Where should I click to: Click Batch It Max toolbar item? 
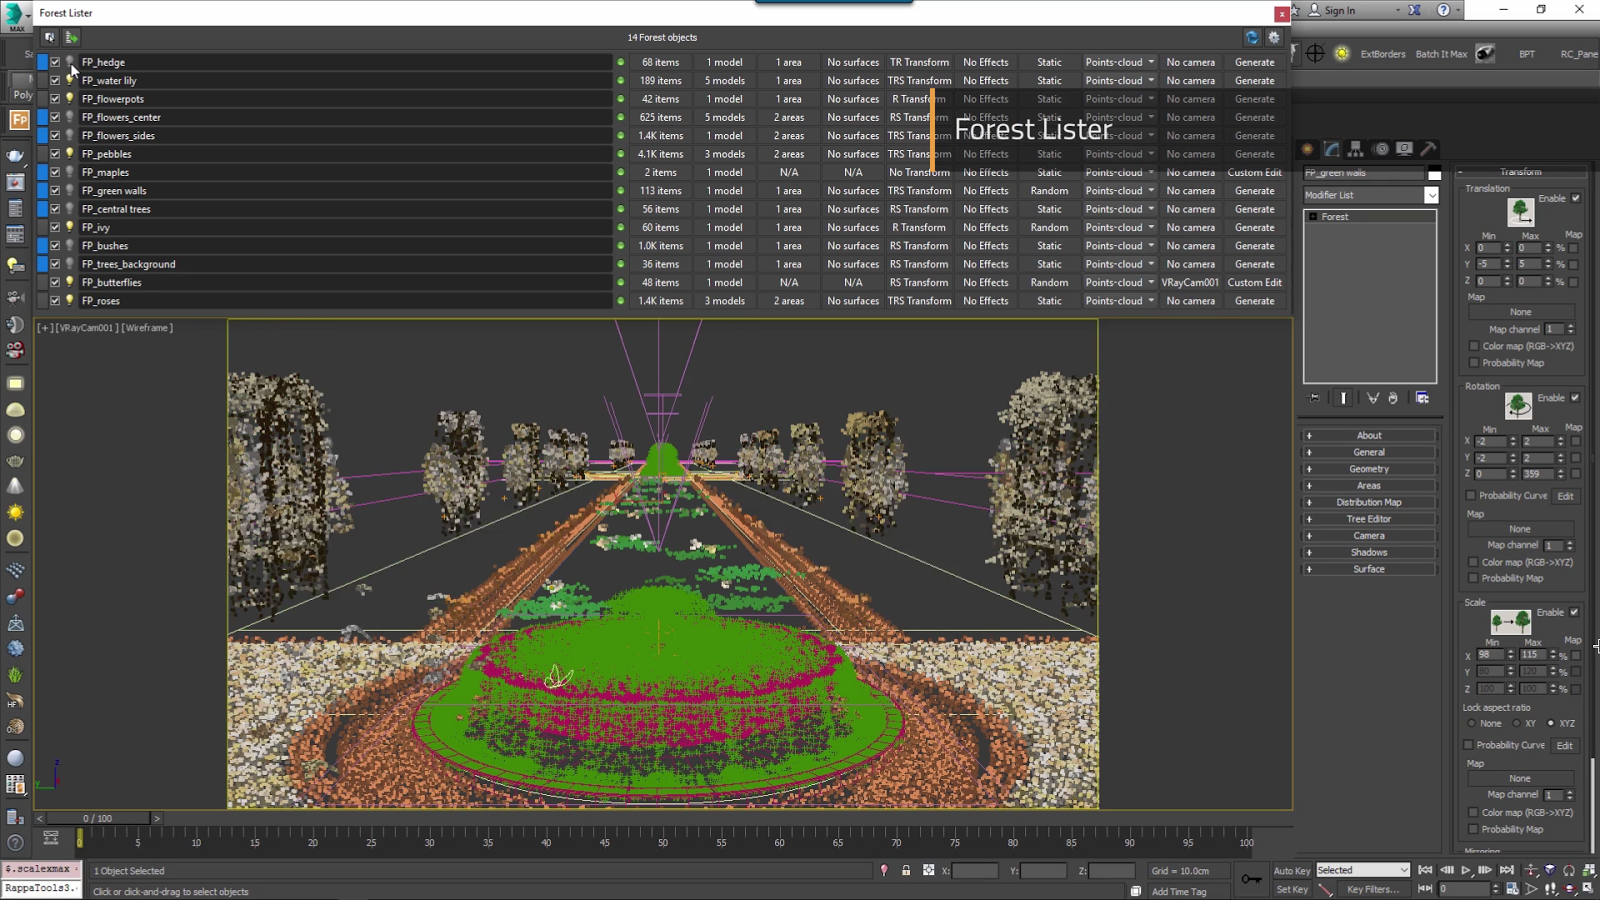click(1441, 54)
